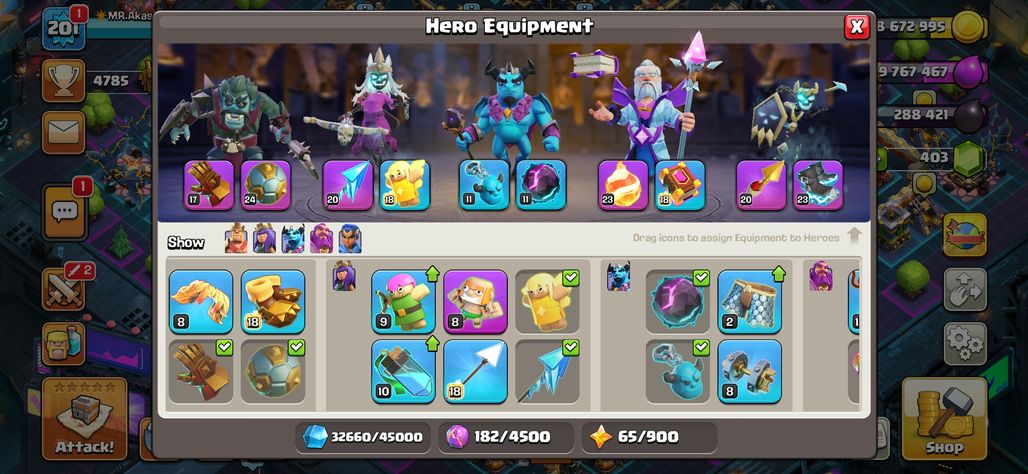Viewport: 1028px width, 474px height.
Task: Close the Hero Equipment window
Action: click(856, 27)
